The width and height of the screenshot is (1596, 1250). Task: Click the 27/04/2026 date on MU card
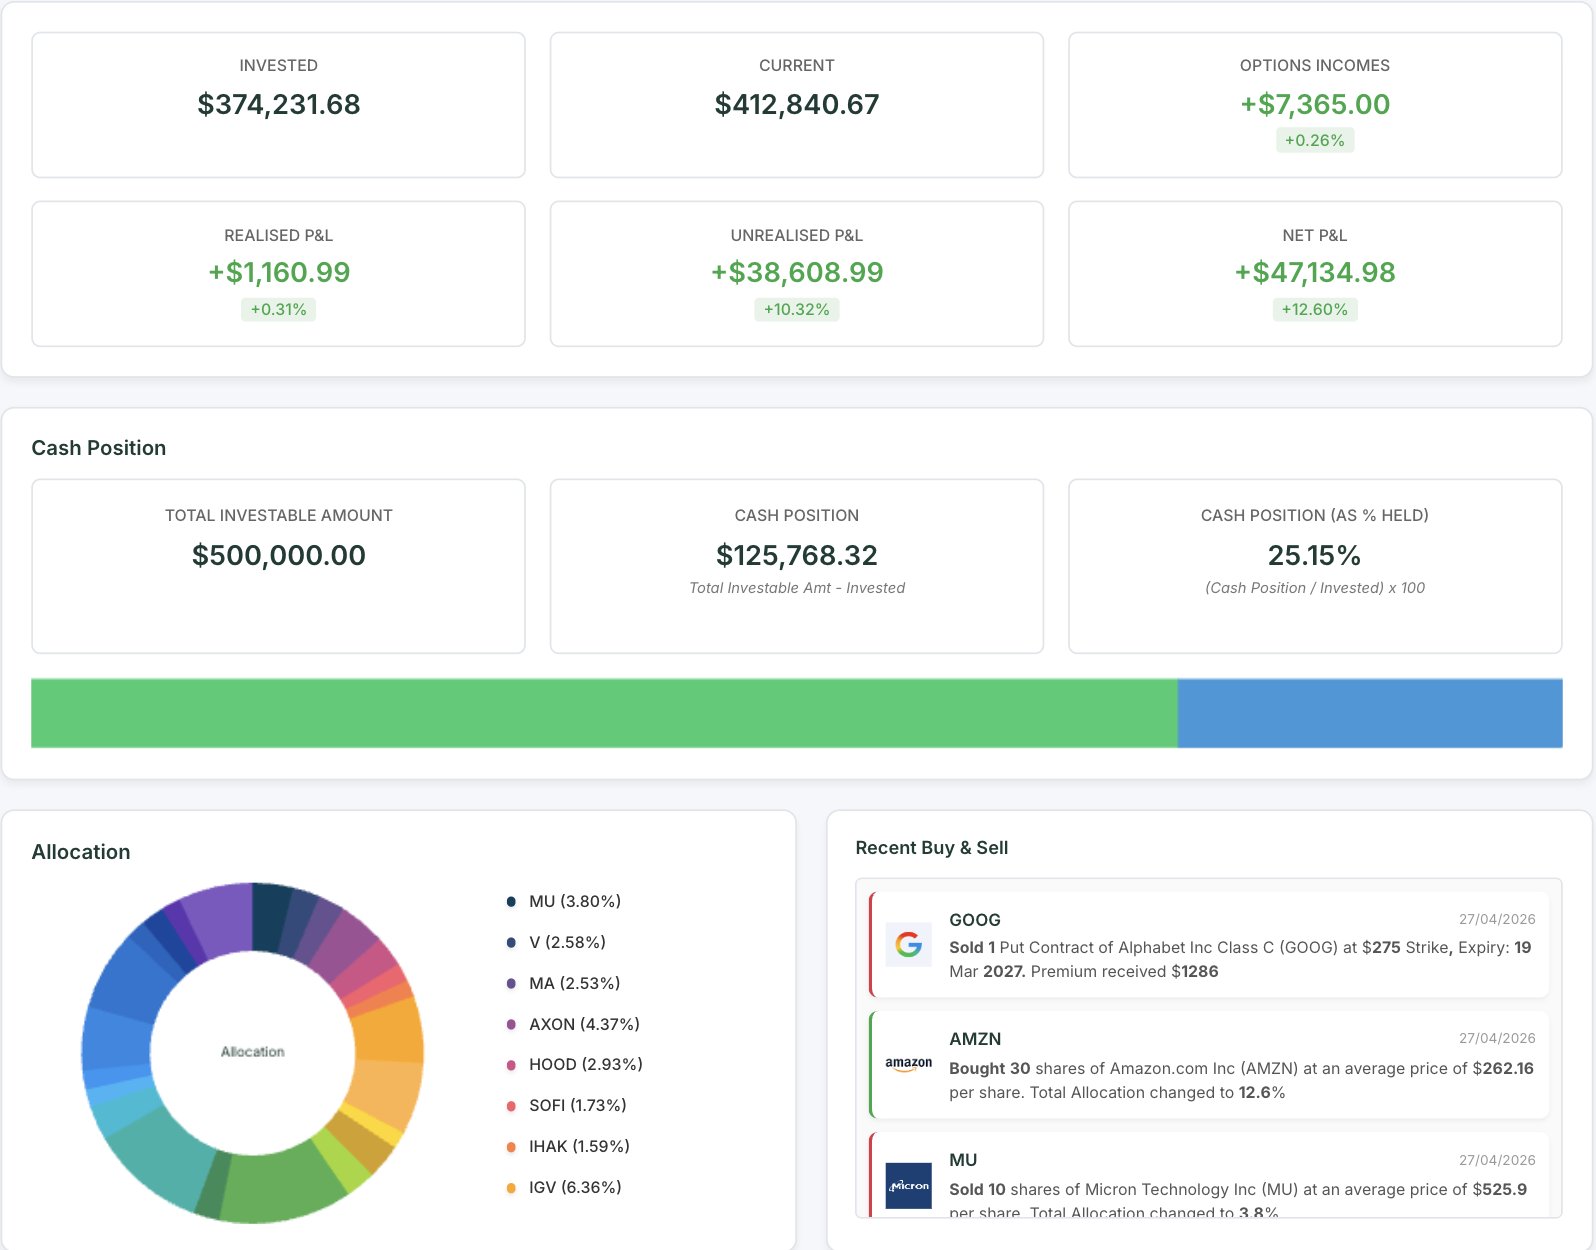(1497, 1160)
